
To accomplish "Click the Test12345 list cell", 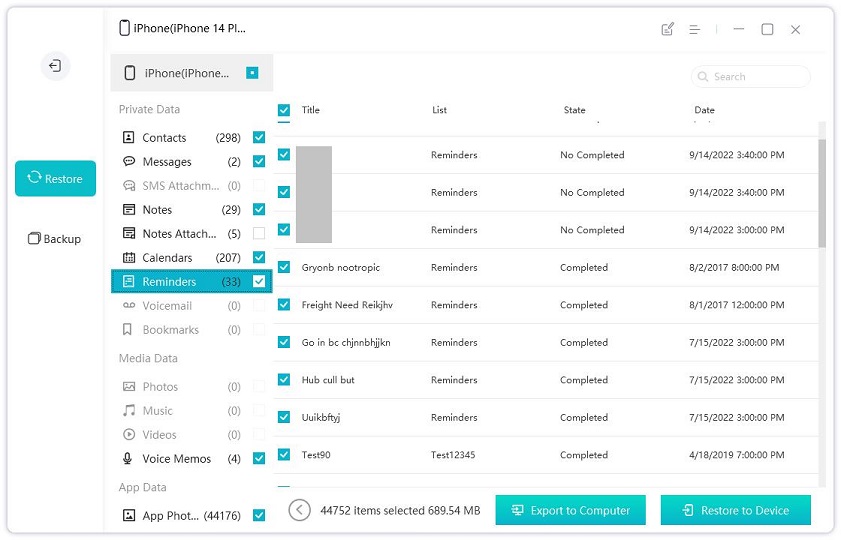I will click(x=453, y=455).
